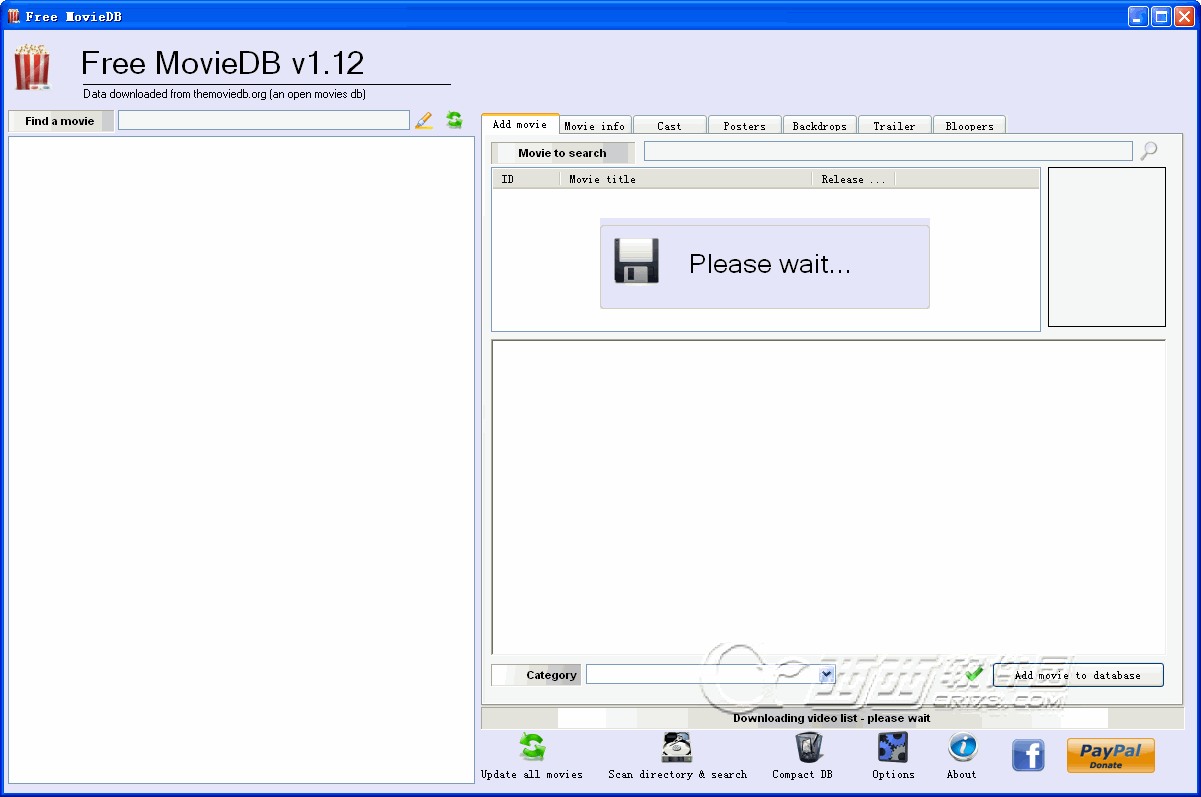Click the title bar popcorn icon
Image resolution: width=1201 pixels, height=797 pixels.
[x=14, y=16]
